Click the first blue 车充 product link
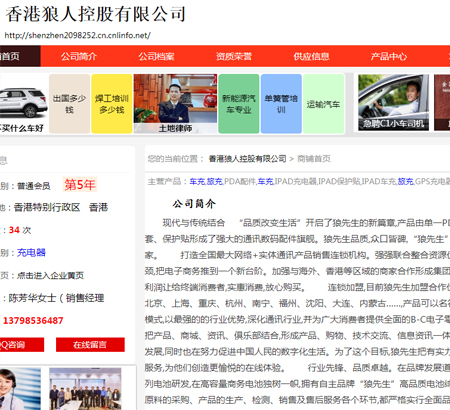 coord(197,181)
